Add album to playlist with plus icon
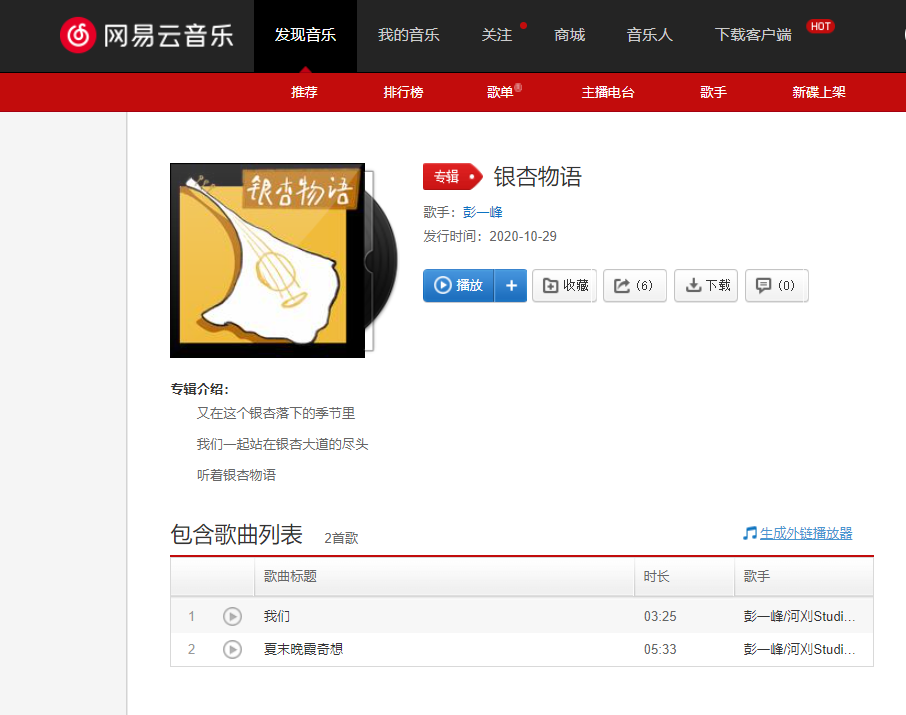Viewport: 906px width, 715px height. click(511, 285)
